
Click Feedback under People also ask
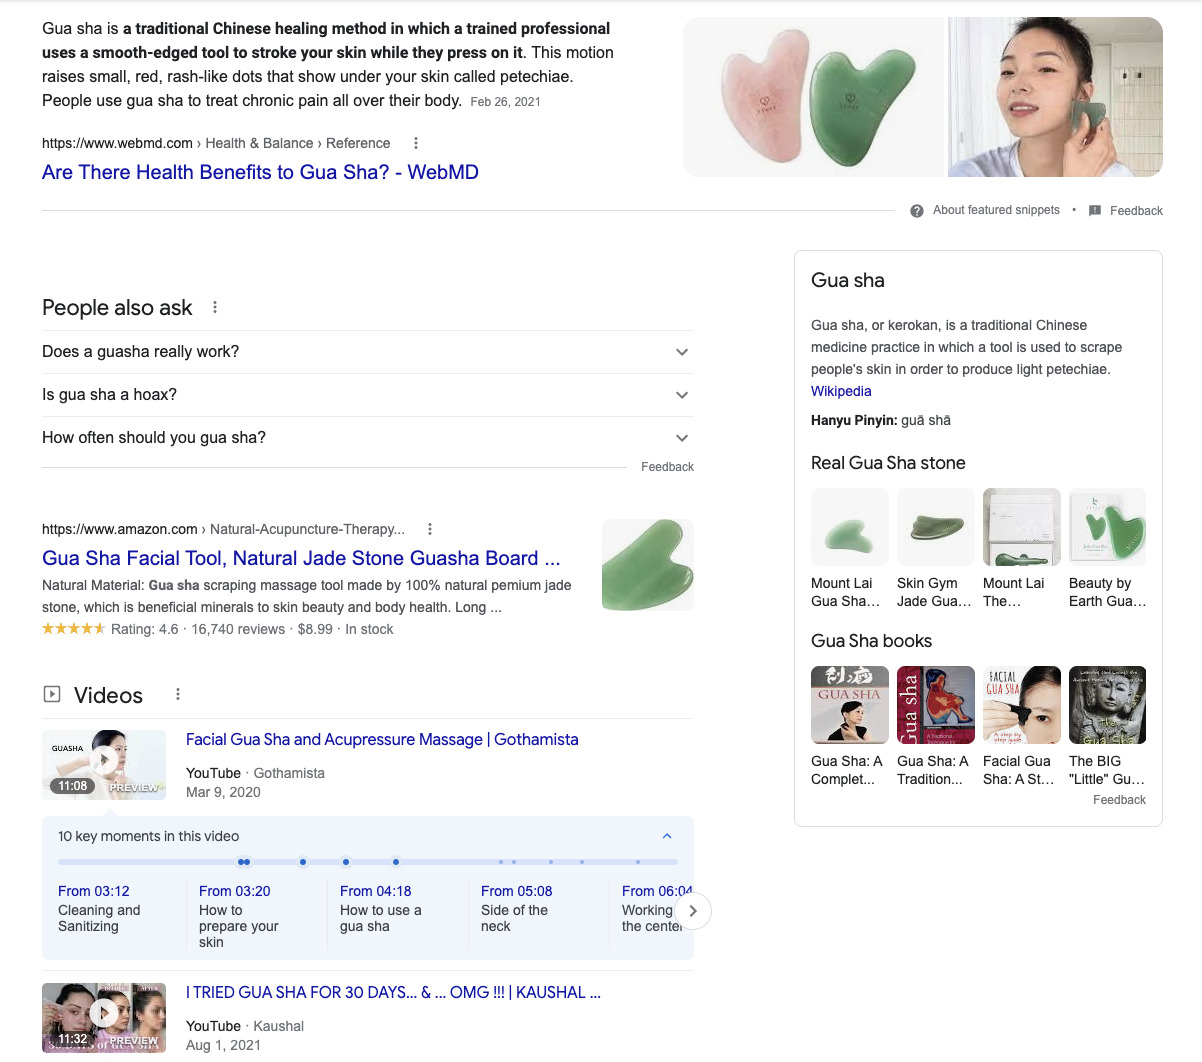point(667,467)
